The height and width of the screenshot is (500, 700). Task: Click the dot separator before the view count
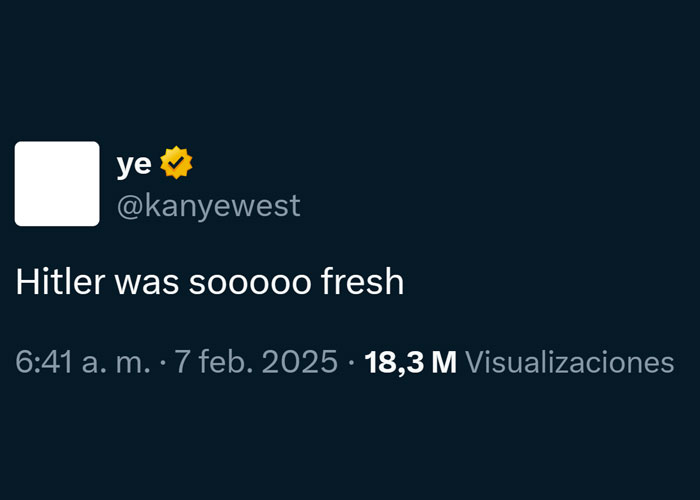point(351,362)
